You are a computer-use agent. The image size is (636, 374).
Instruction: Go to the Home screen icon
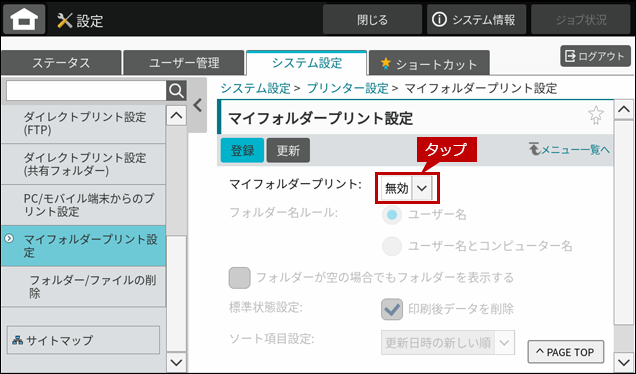(24, 19)
